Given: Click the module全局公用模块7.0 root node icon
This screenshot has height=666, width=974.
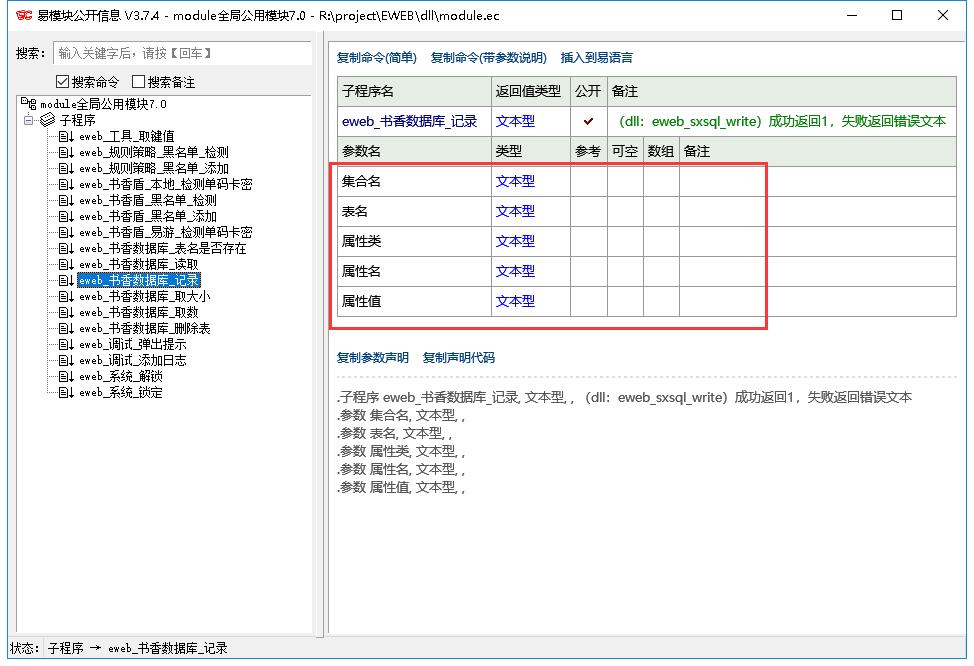Looking at the screenshot, I should point(29,104).
